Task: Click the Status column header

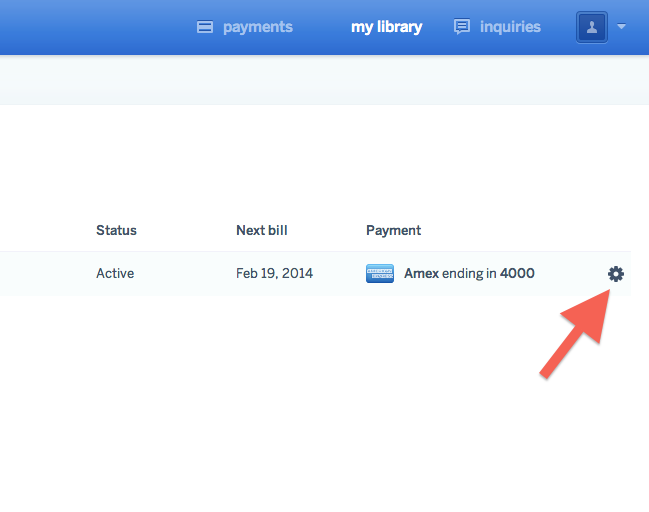Action: tap(116, 230)
